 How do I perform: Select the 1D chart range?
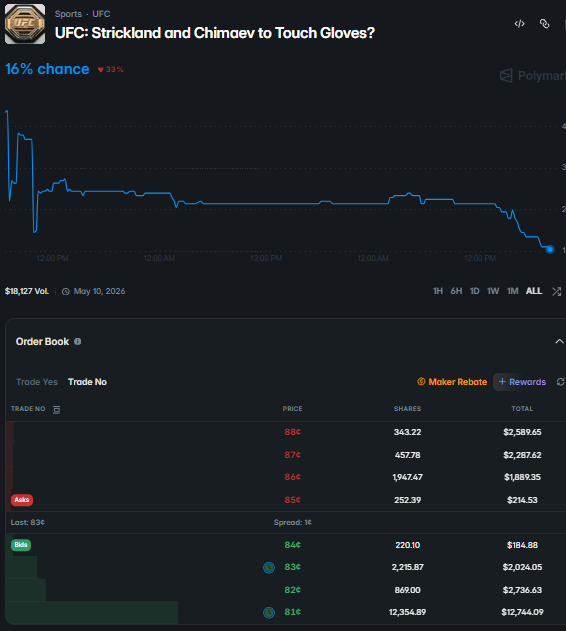click(x=475, y=291)
